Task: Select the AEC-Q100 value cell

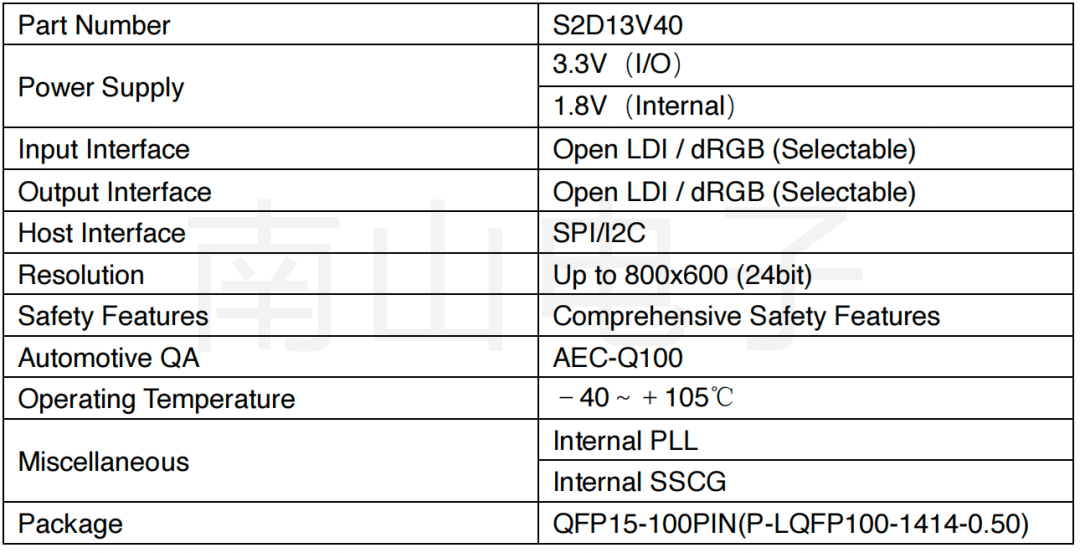Action: point(618,358)
